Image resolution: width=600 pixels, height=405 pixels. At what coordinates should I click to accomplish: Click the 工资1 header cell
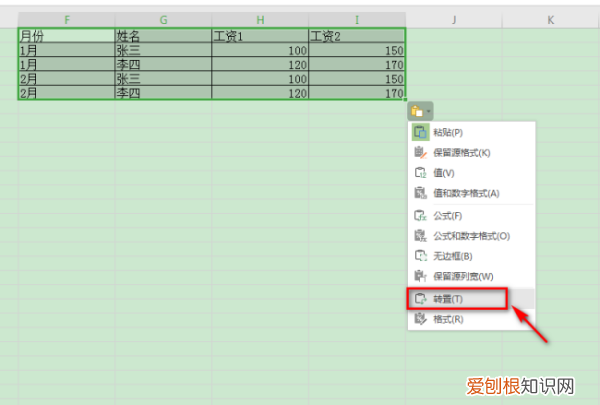click(260, 36)
